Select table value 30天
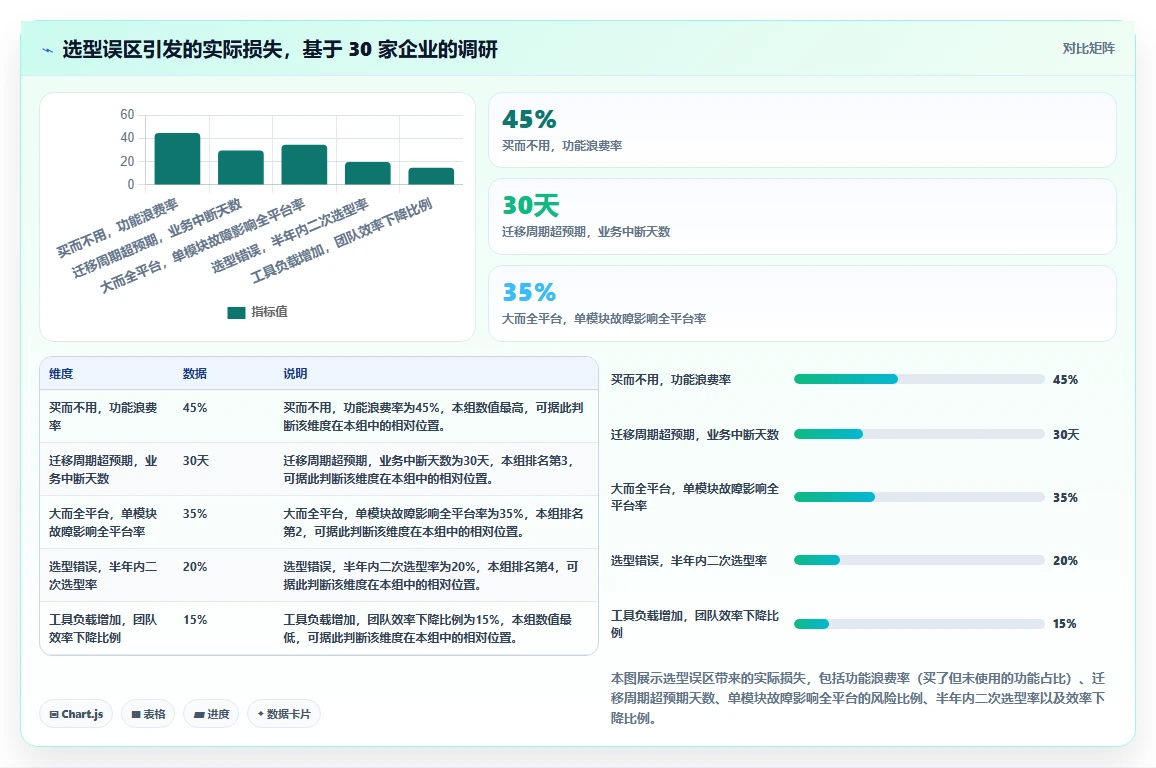The height and width of the screenshot is (768, 1156). coord(196,461)
